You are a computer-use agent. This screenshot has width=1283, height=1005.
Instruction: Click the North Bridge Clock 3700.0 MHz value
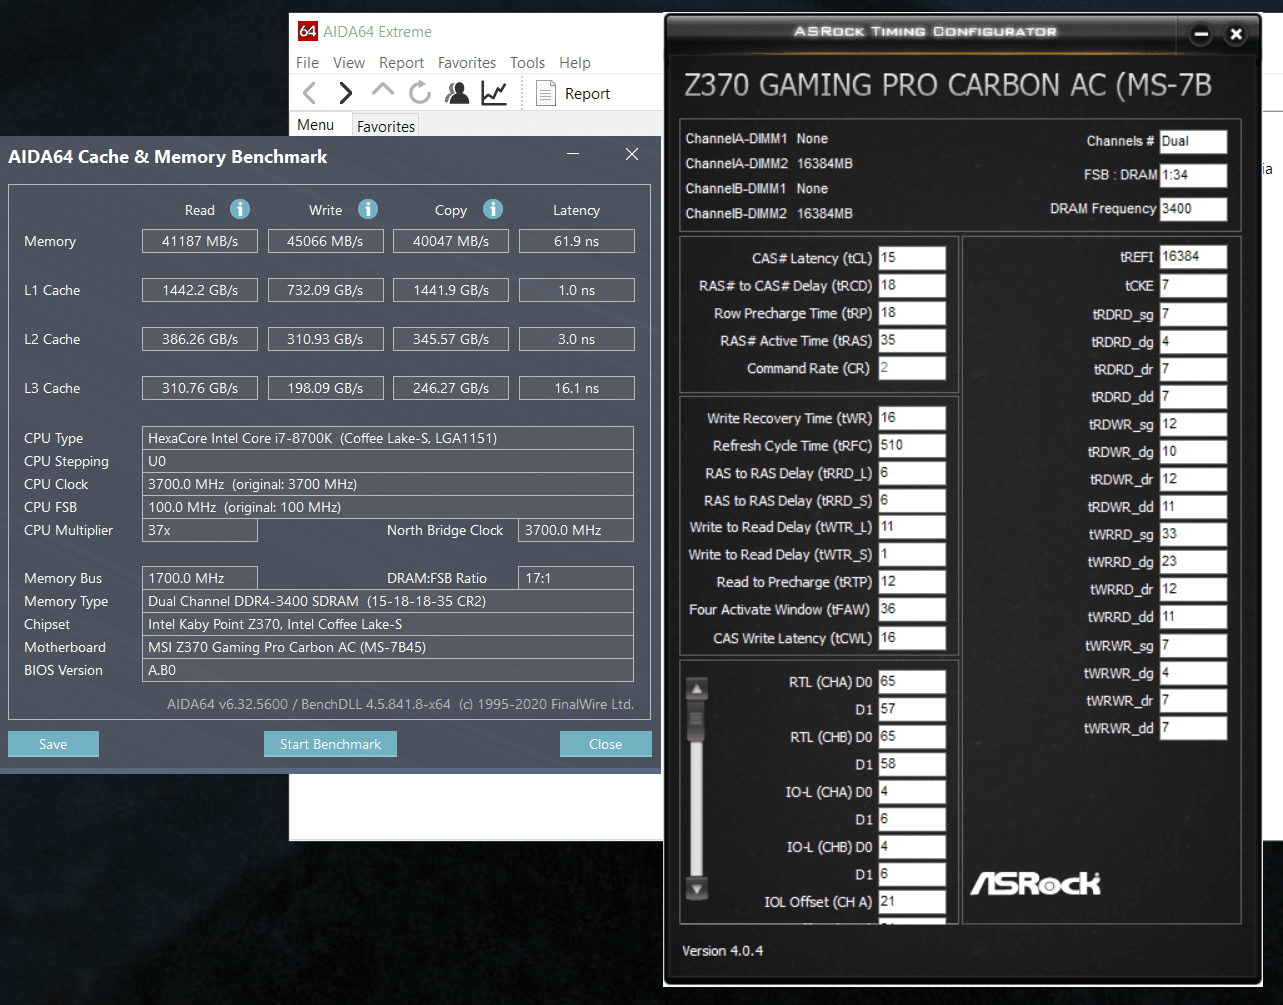coord(576,530)
